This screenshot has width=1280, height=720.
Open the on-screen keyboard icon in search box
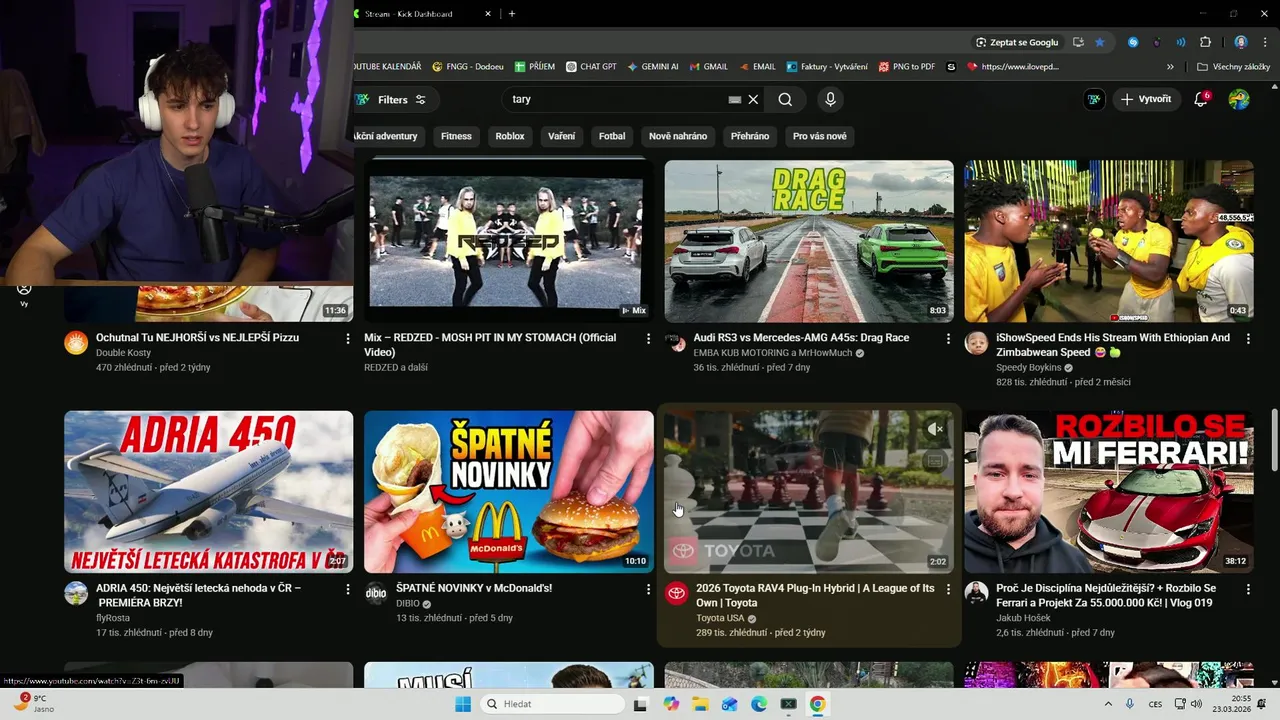pyautogui.click(x=735, y=100)
